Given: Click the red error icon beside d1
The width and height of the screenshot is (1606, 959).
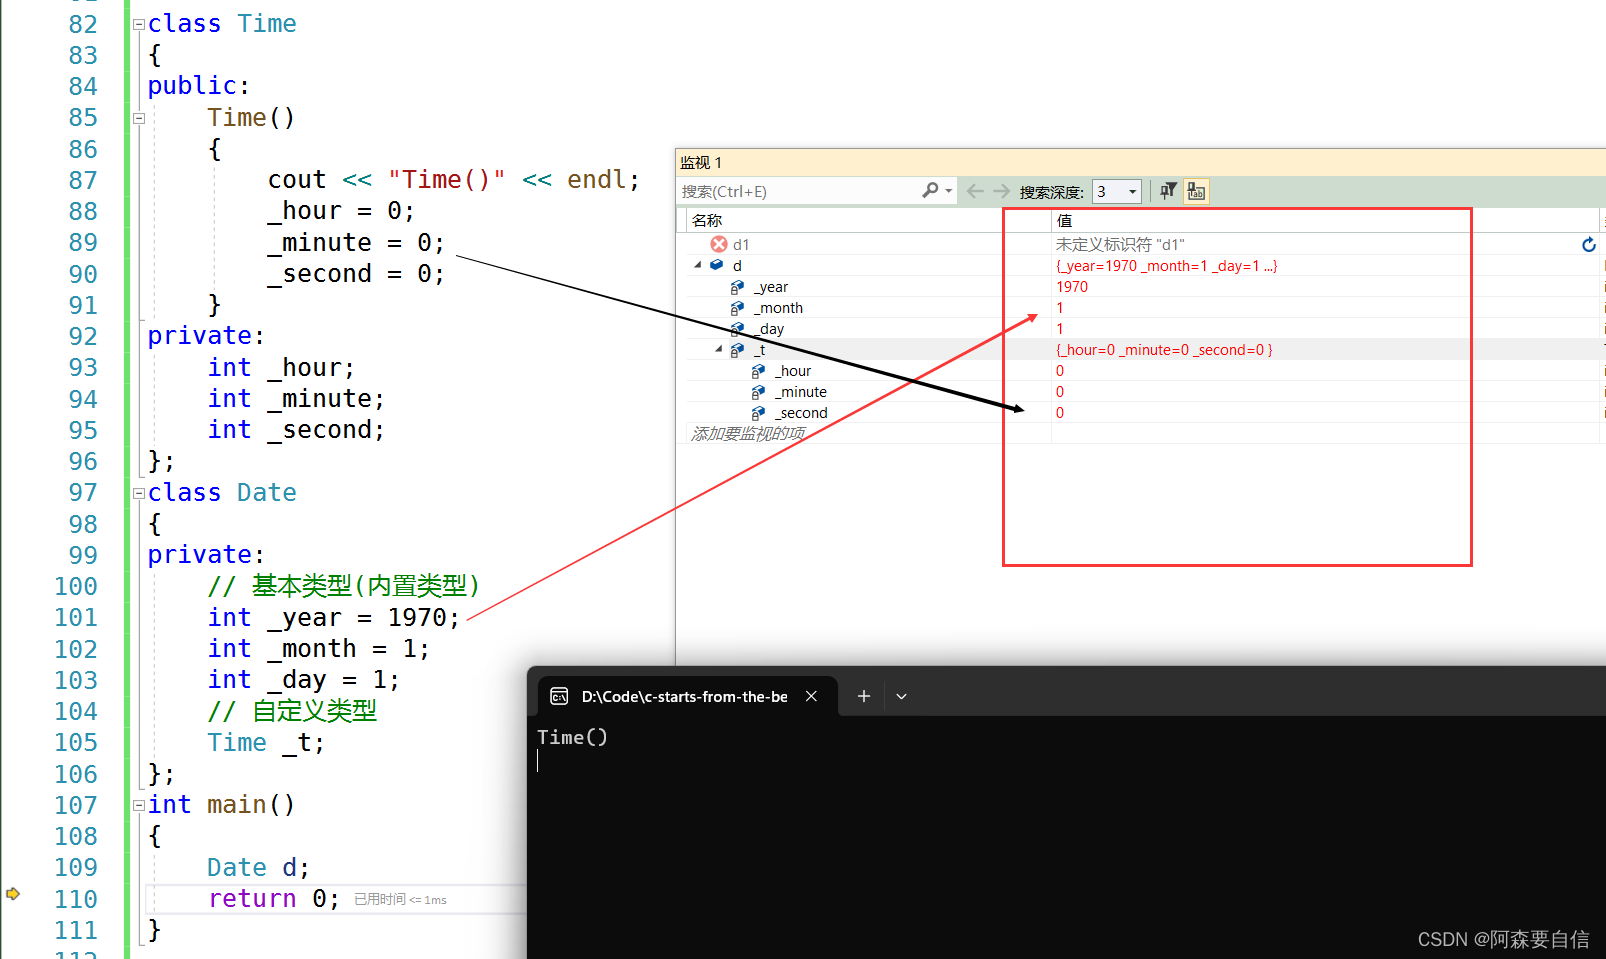Looking at the screenshot, I should click(719, 244).
